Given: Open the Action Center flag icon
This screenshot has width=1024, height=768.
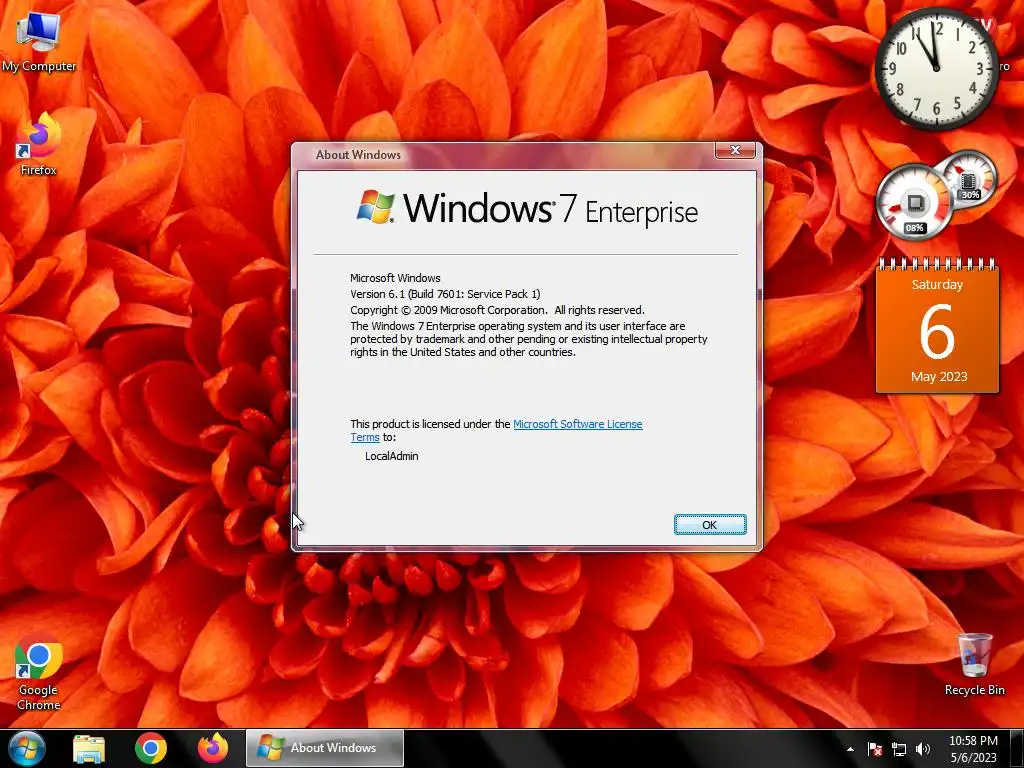Looking at the screenshot, I should coord(875,749).
